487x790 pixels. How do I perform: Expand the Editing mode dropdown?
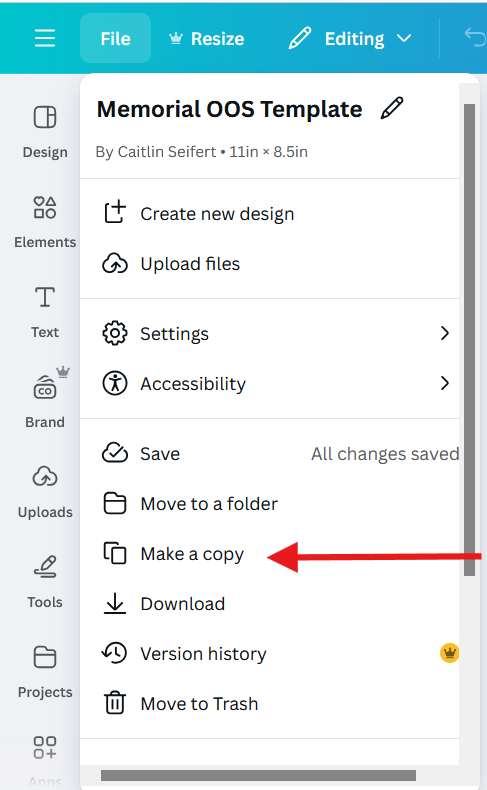tap(351, 38)
